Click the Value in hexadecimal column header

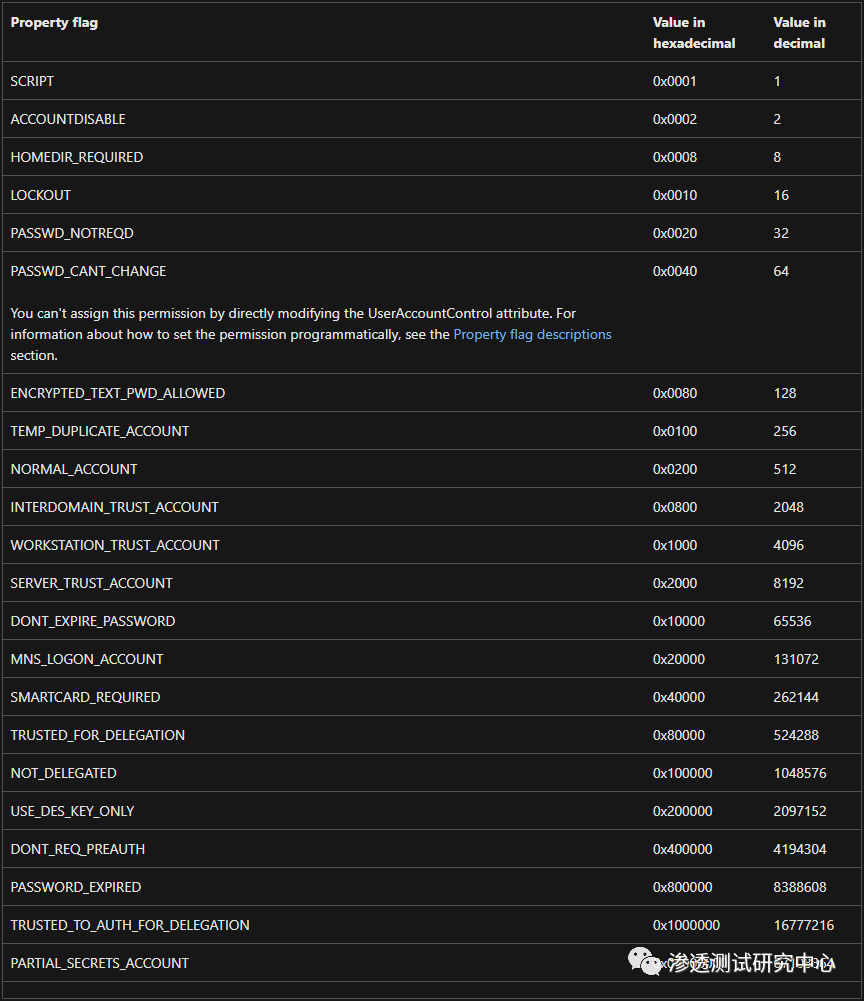coord(694,33)
